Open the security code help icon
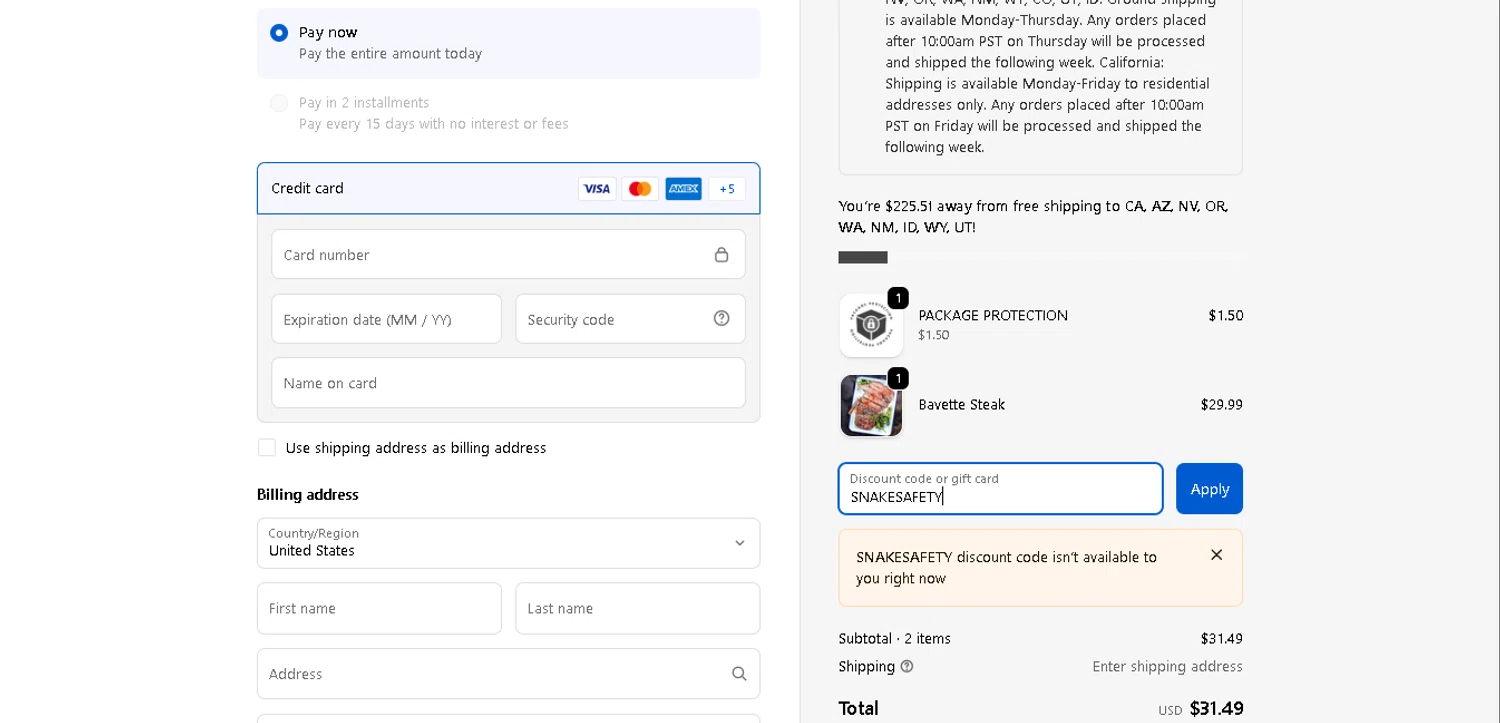Viewport: 1500px width, 723px height. 721,319
